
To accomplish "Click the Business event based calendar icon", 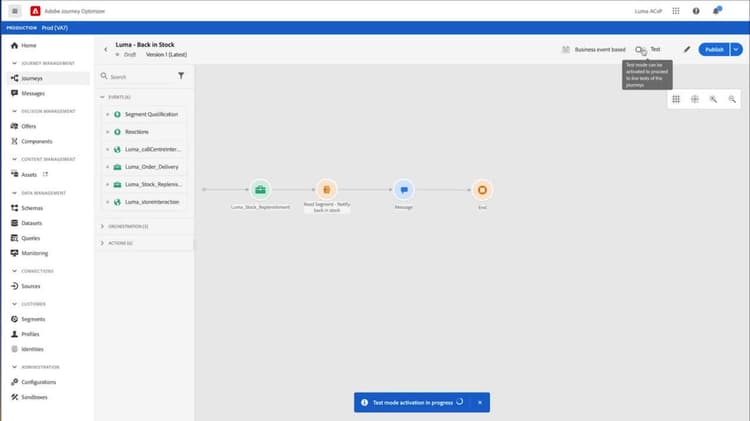I will 566,49.
